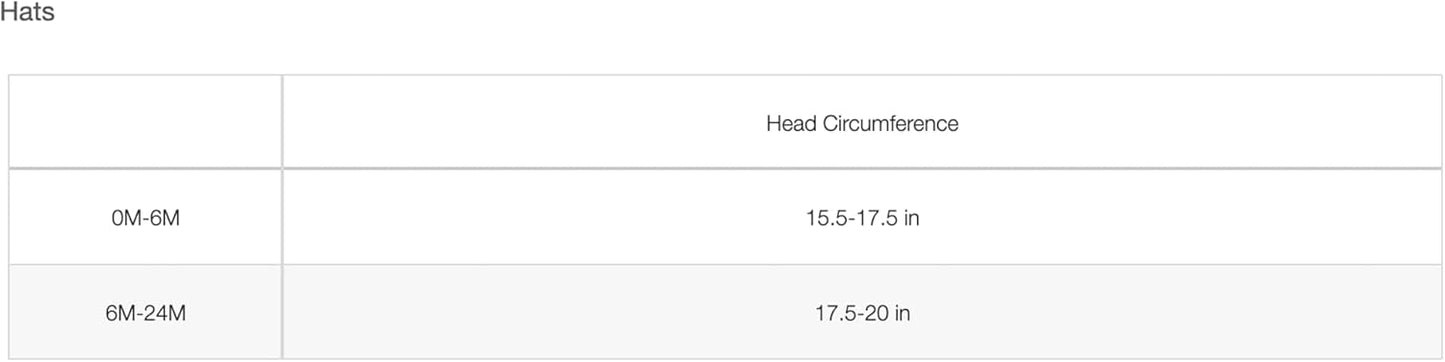
Task: Click the 15.5-17.5 in measurement cell
Action: coord(862,217)
